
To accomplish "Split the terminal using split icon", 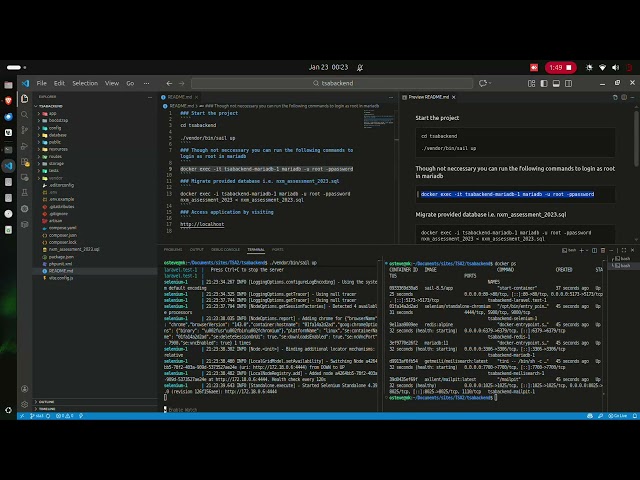I will [x=594, y=250].
